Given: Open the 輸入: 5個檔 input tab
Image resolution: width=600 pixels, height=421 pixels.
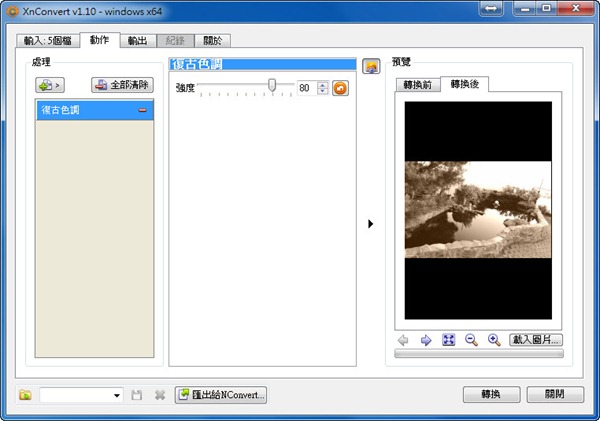Looking at the screenshot, I should point(48,41).
